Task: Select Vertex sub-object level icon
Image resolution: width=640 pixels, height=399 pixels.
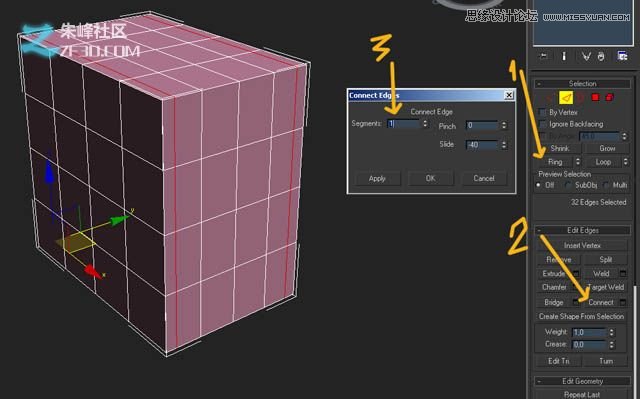Action: tap(548, 98)
